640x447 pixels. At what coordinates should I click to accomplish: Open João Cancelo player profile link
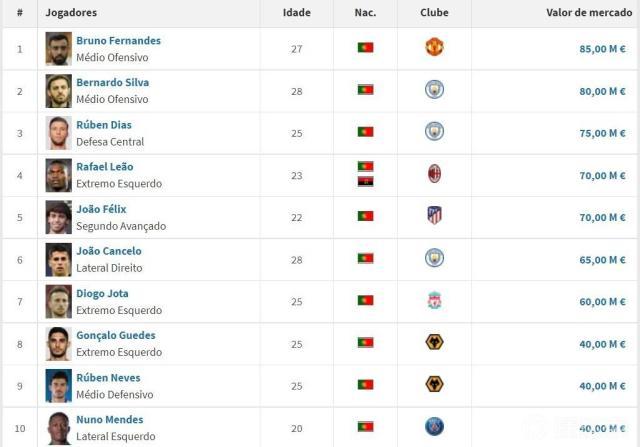tap(109, 251)
